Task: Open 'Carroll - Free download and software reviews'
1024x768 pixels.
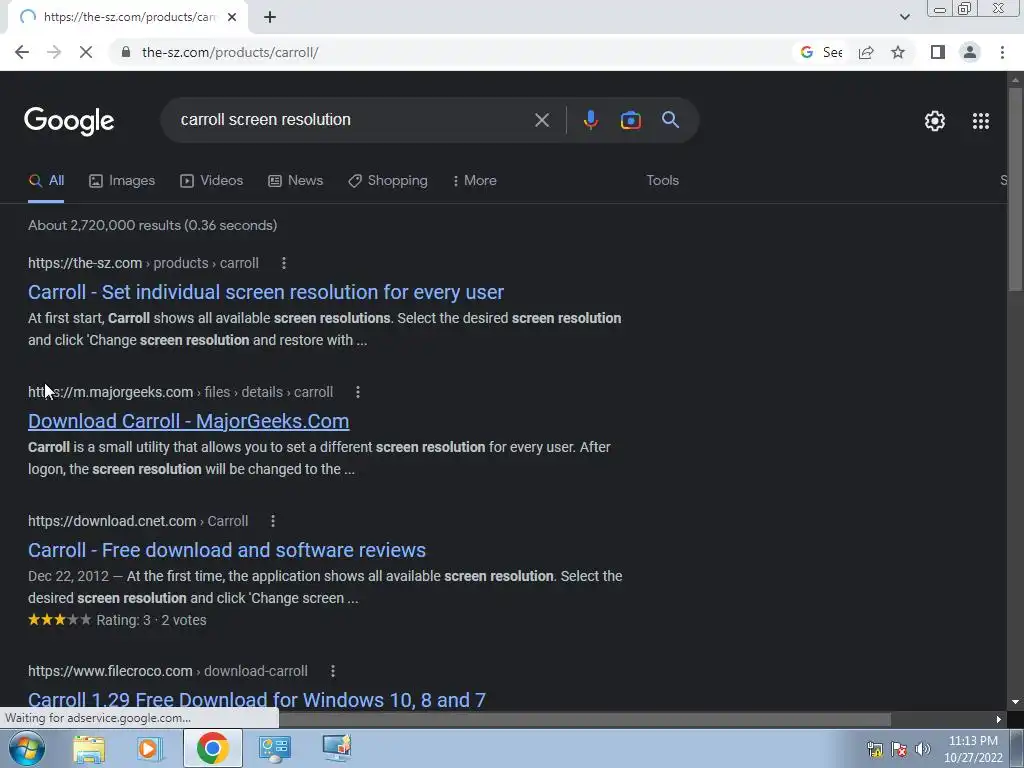Action: [227, 550]
